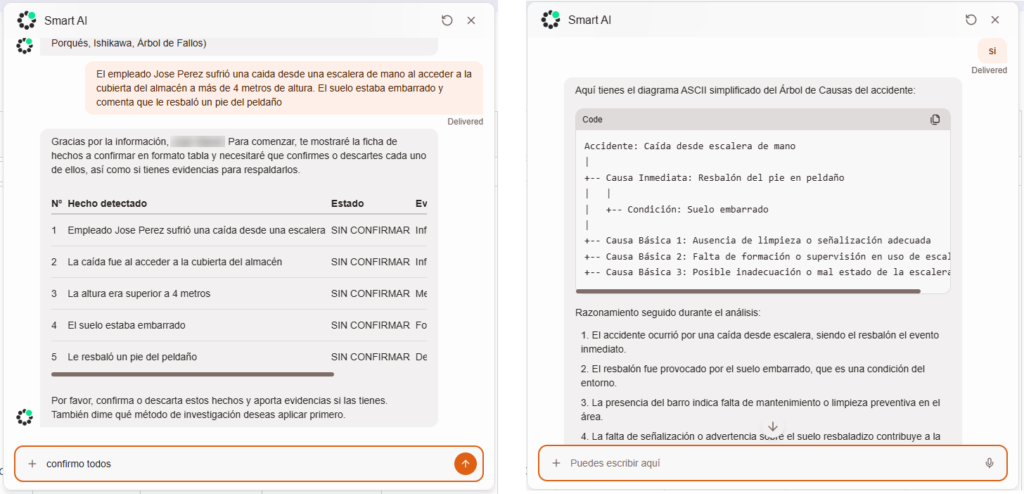The image size is (1024, 494).
Task: Click the send arrow button in left chat
Action: [465, 464]
